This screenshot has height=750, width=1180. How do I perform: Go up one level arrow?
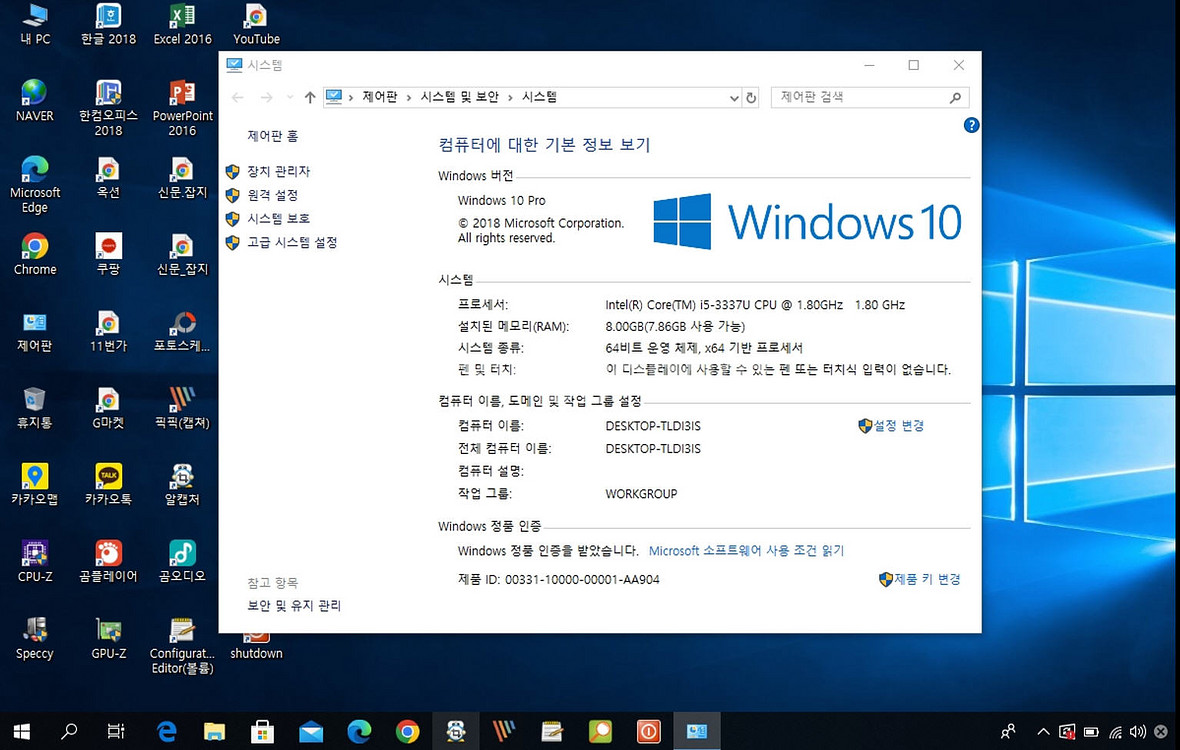pos(310,97)
